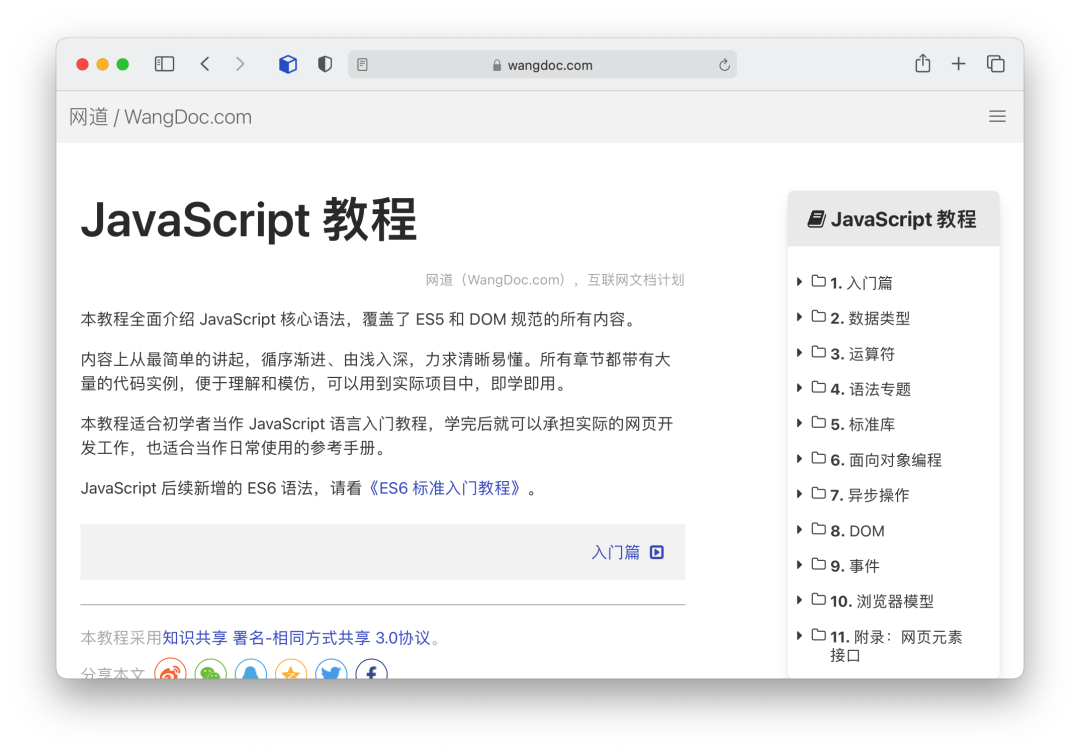Viewport: 1080px width, 753px height.
Task: Share via the star Qzone icon
Action: tap(291, 671)
